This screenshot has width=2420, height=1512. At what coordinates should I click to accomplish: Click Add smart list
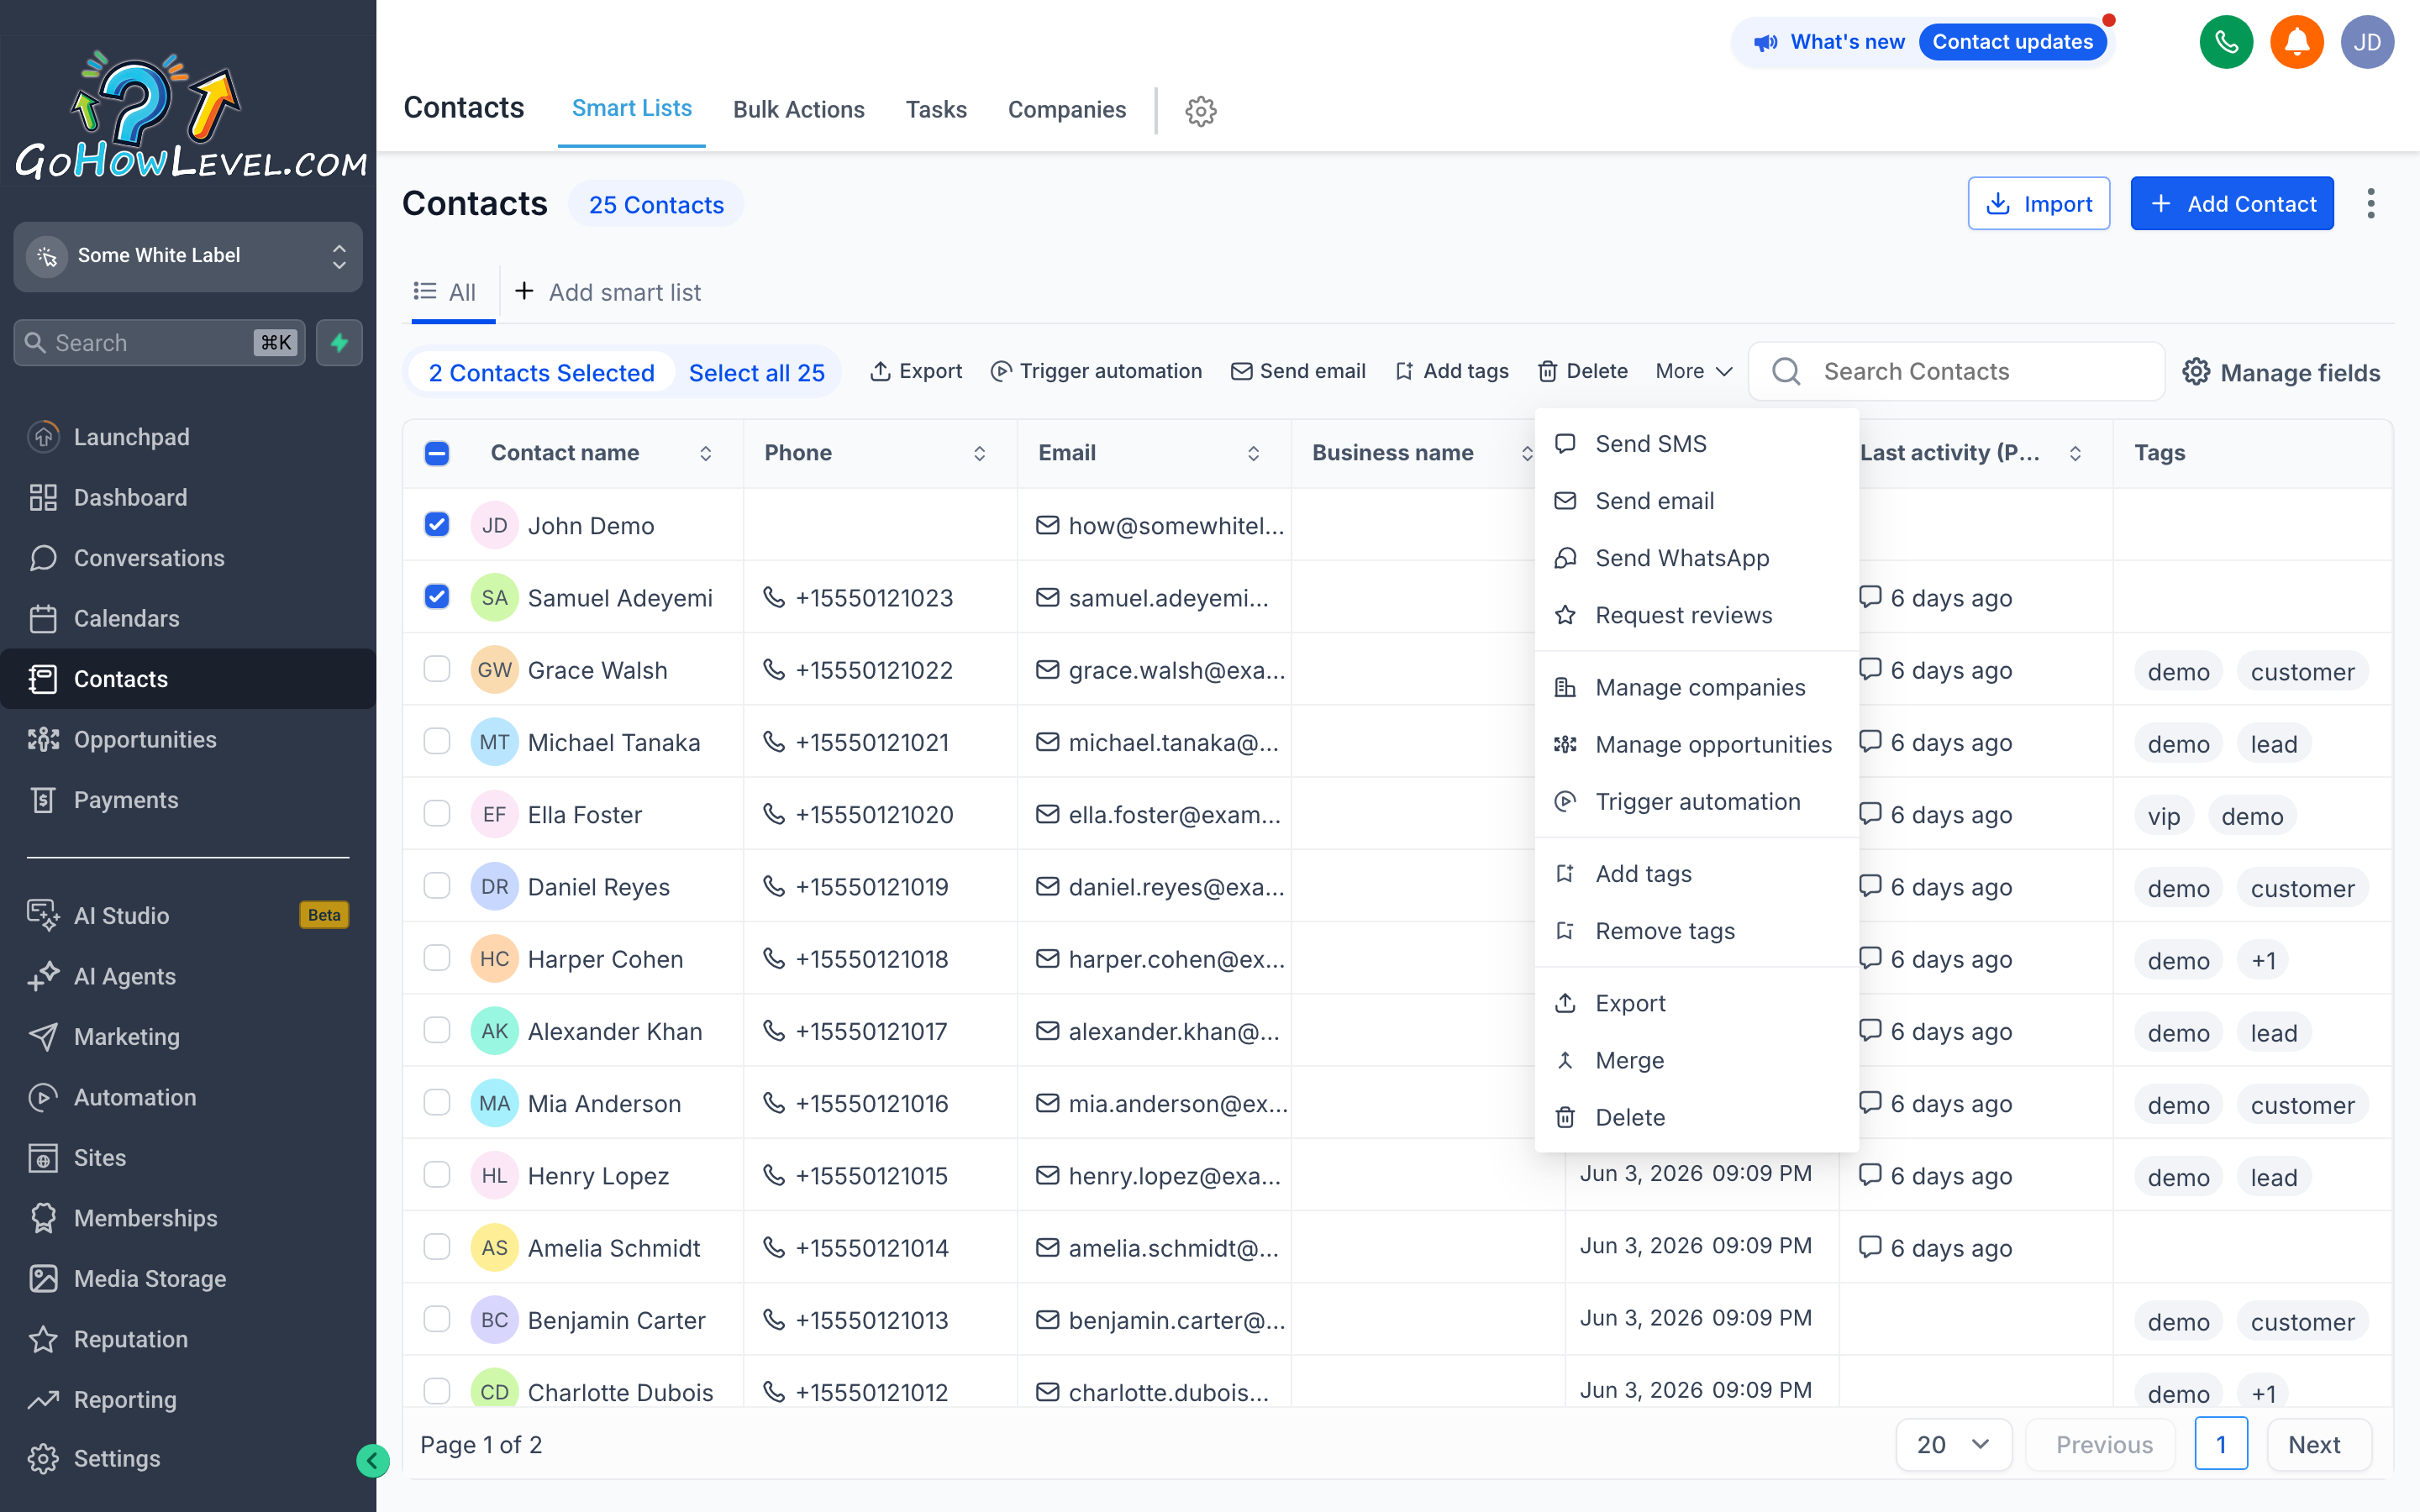pos(608,292)
